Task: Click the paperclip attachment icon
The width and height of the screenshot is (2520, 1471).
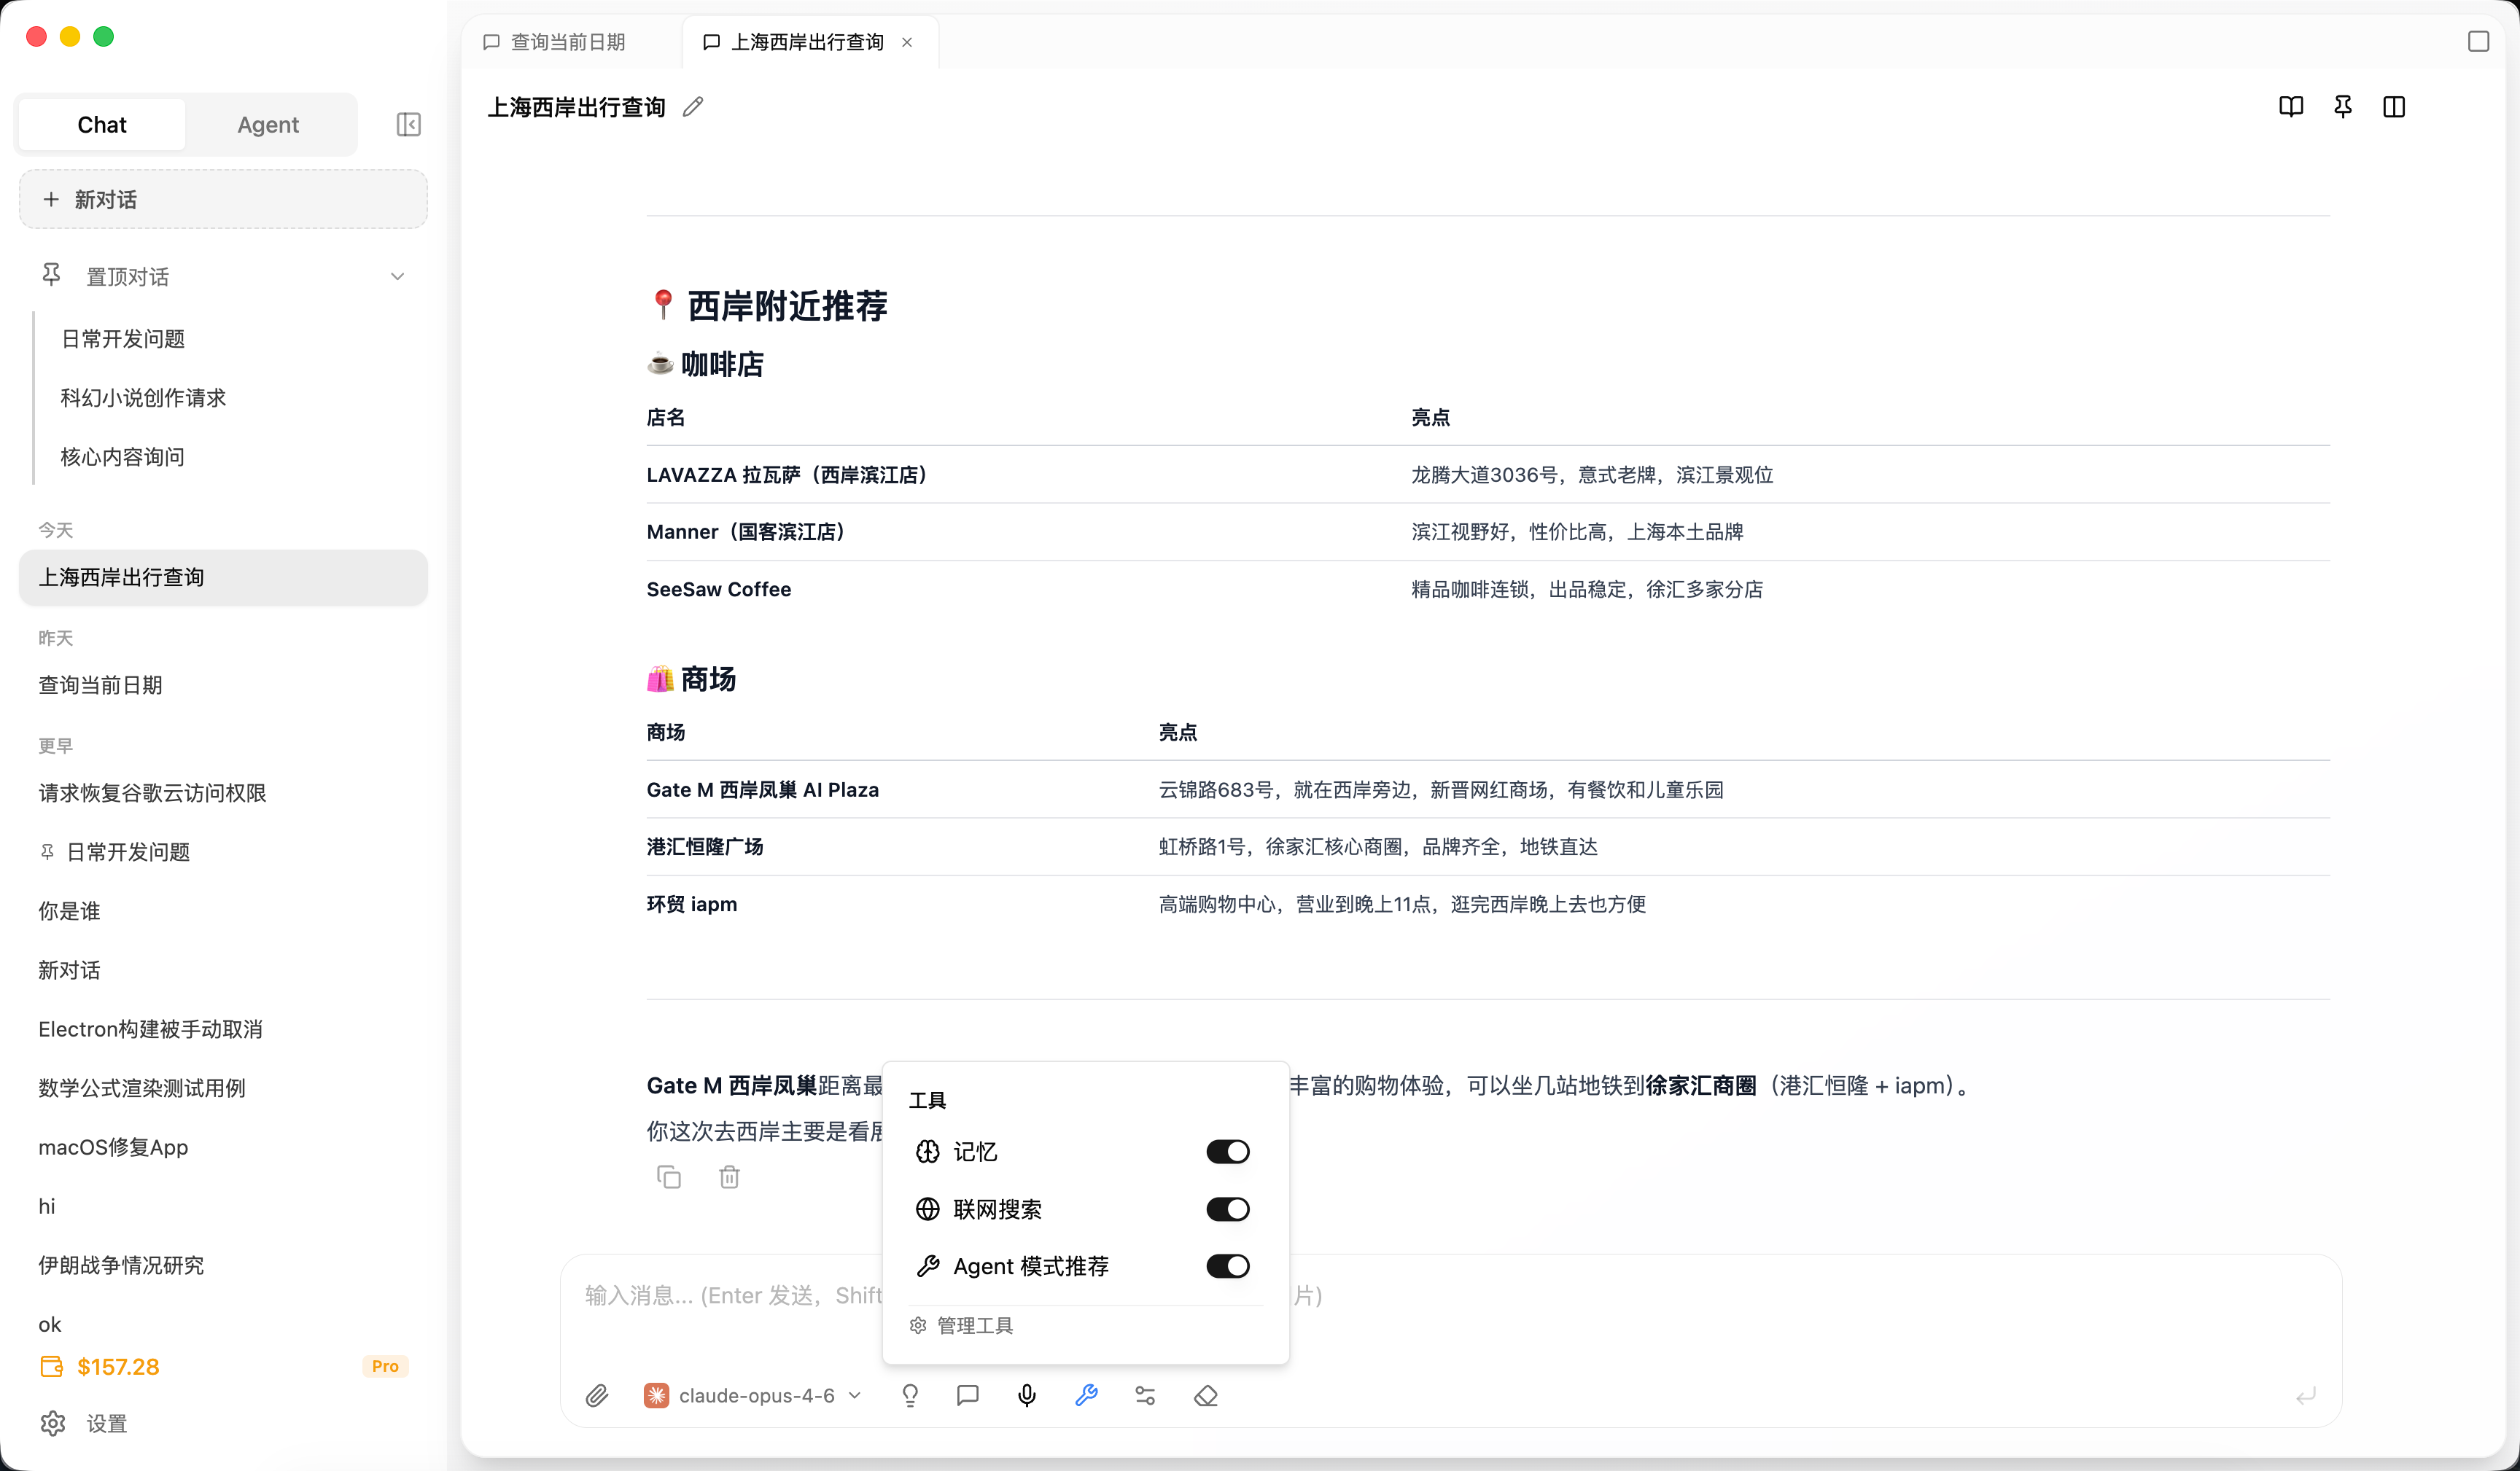Action: pyautogui.click(x=597, y=1395)
